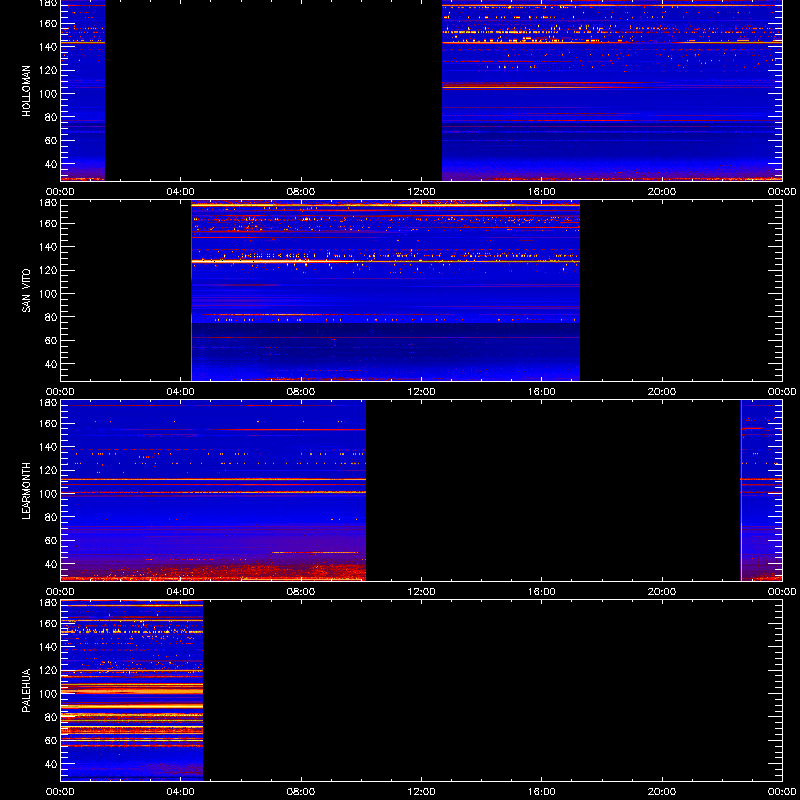Click San Vito spectrogram data block
800x800 pixels.
pos(386,291)
